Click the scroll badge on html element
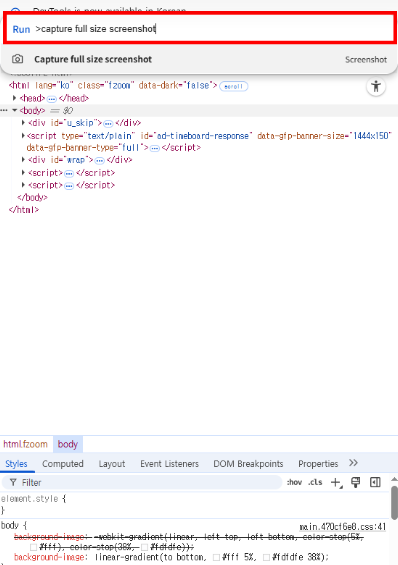 point(233,86)
